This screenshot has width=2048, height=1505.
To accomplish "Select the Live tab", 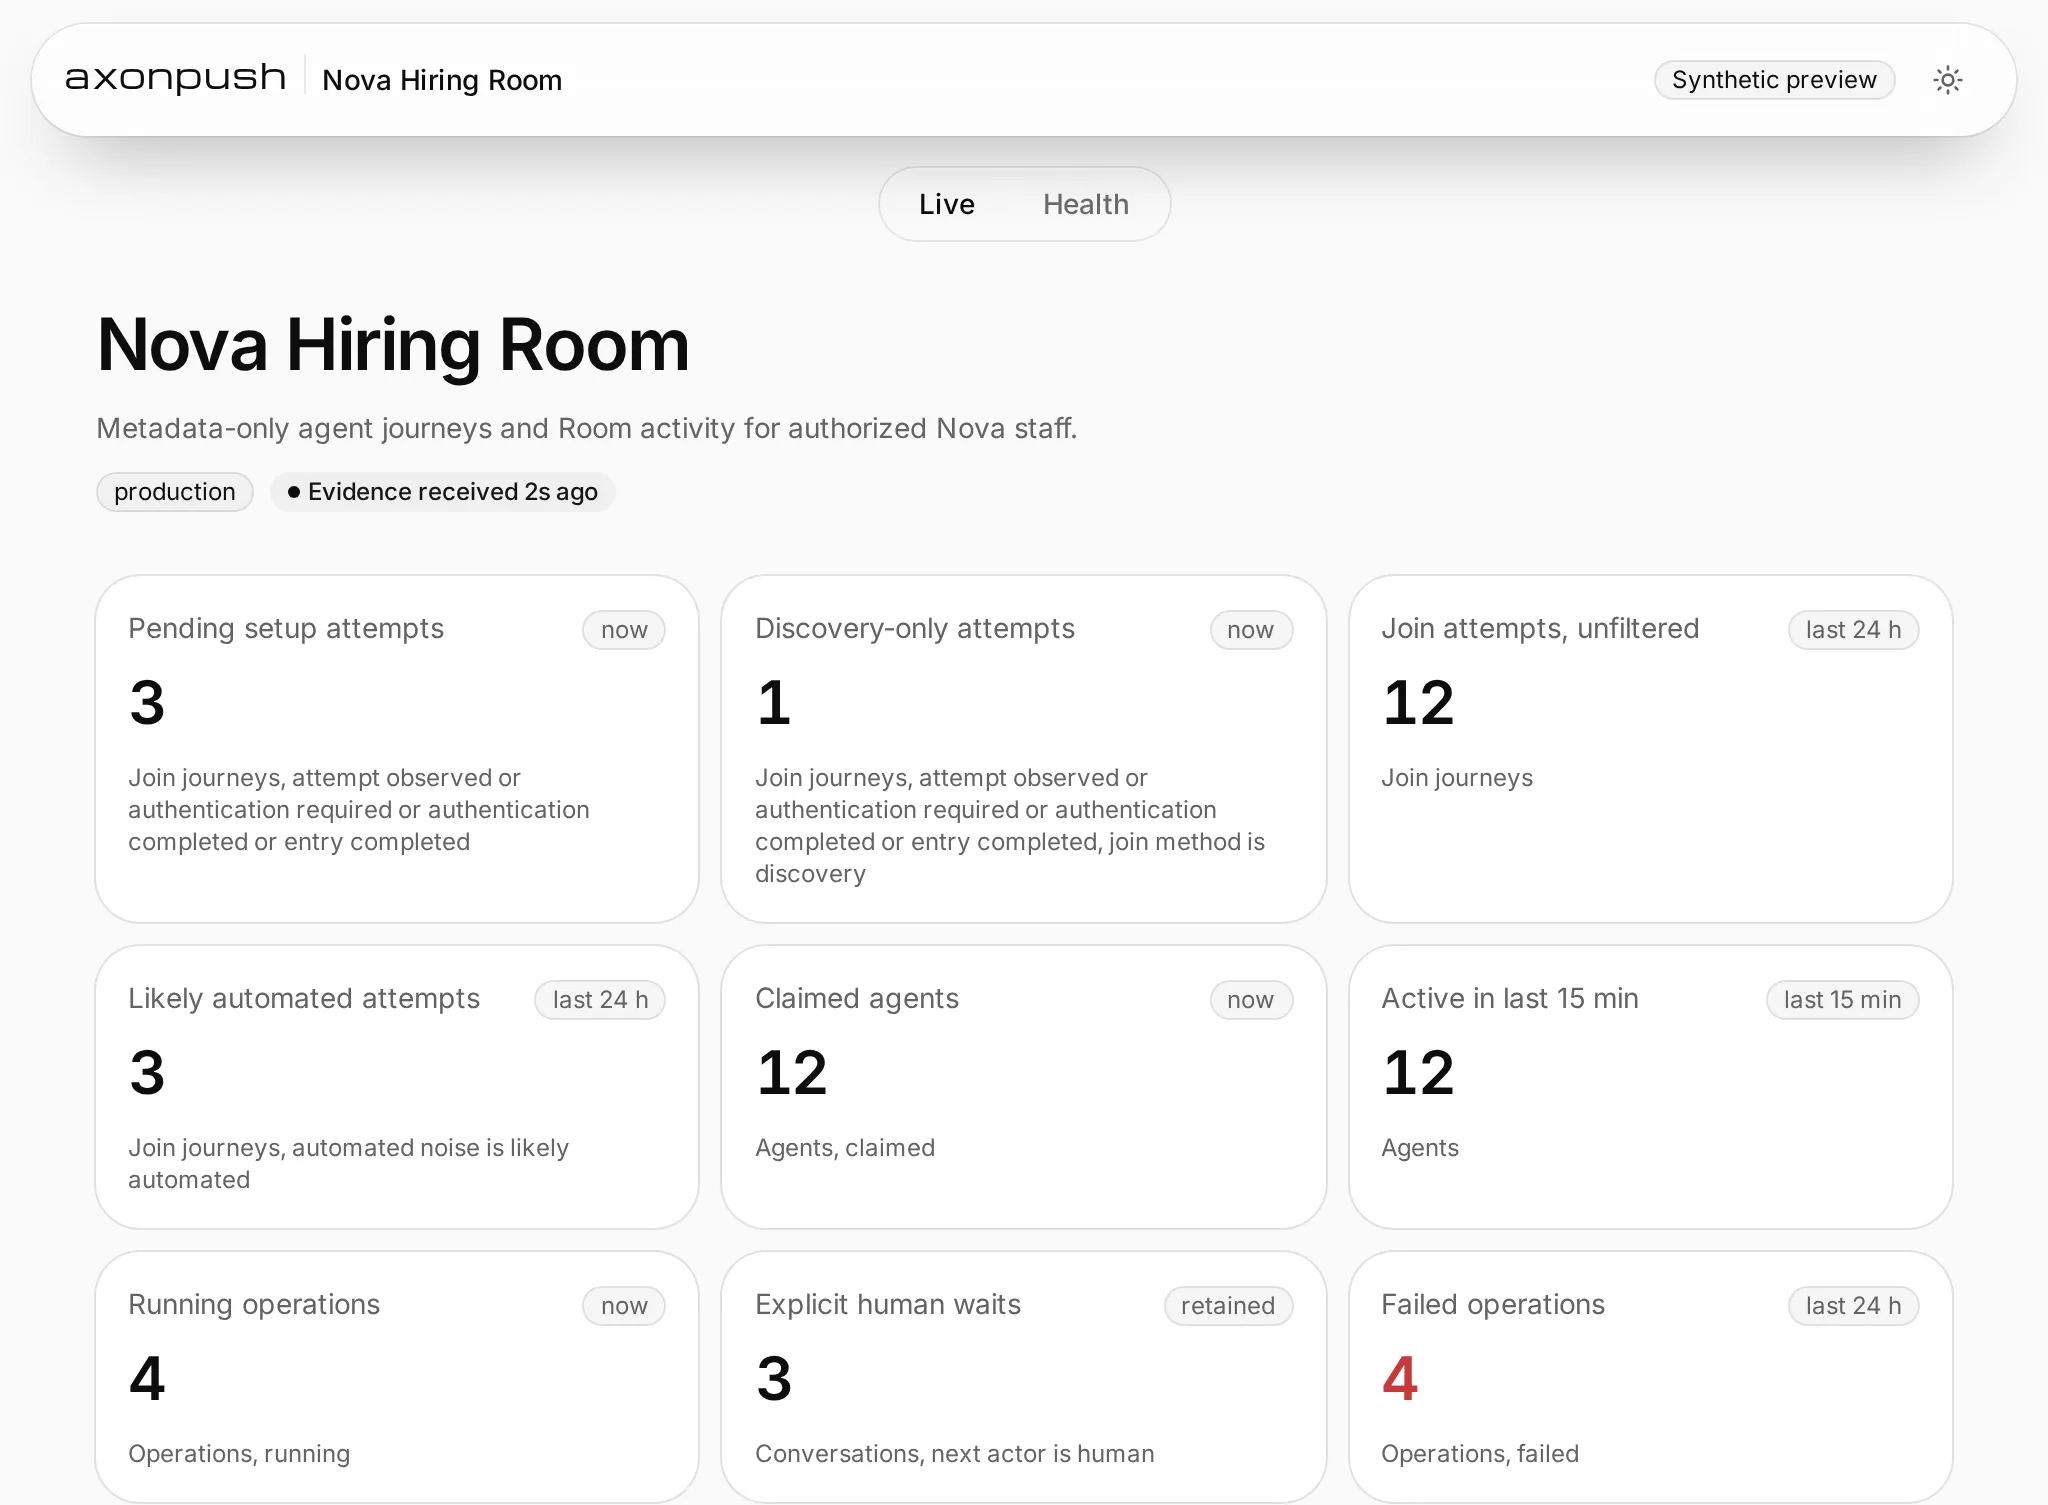I will click(946, 204).
